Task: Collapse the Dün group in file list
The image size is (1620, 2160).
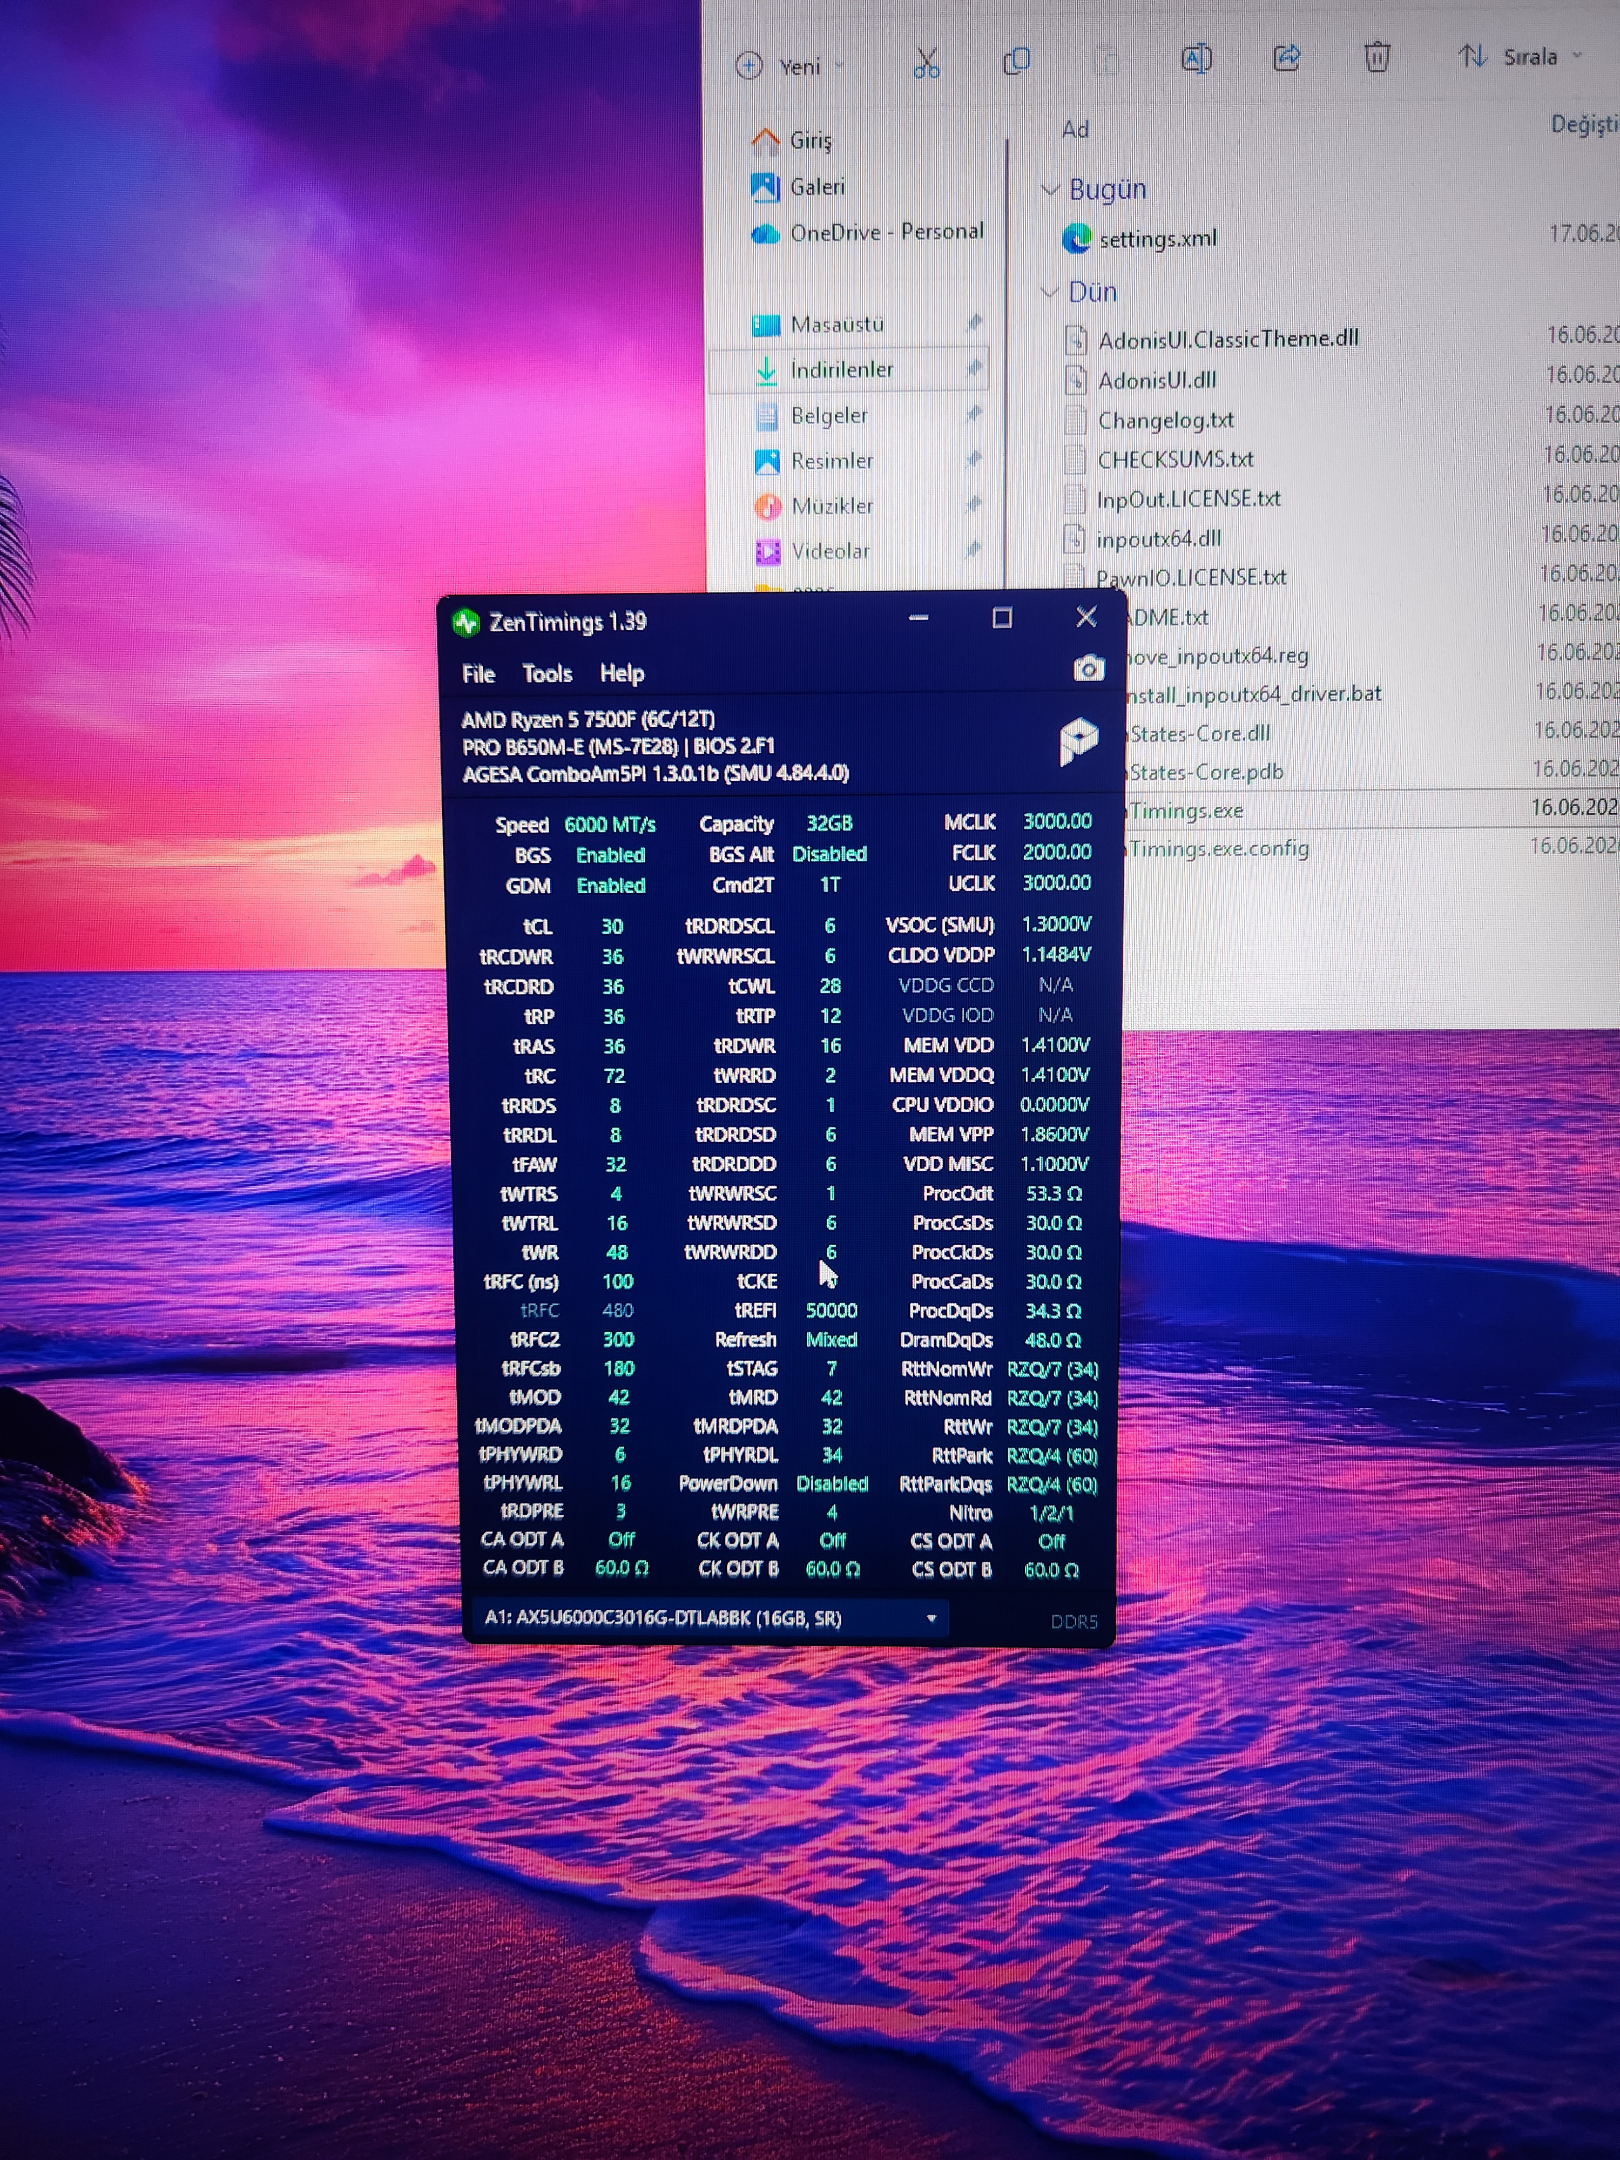Action: point(1049,292)
